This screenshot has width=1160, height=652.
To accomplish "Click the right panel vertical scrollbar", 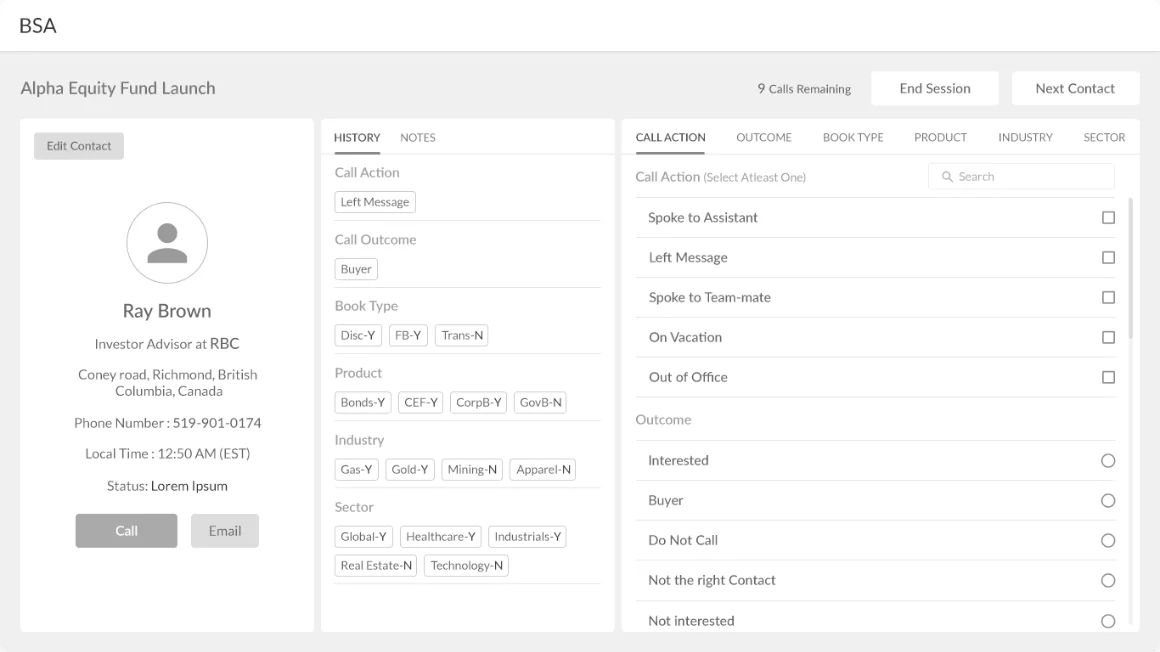I will 1130,268.
